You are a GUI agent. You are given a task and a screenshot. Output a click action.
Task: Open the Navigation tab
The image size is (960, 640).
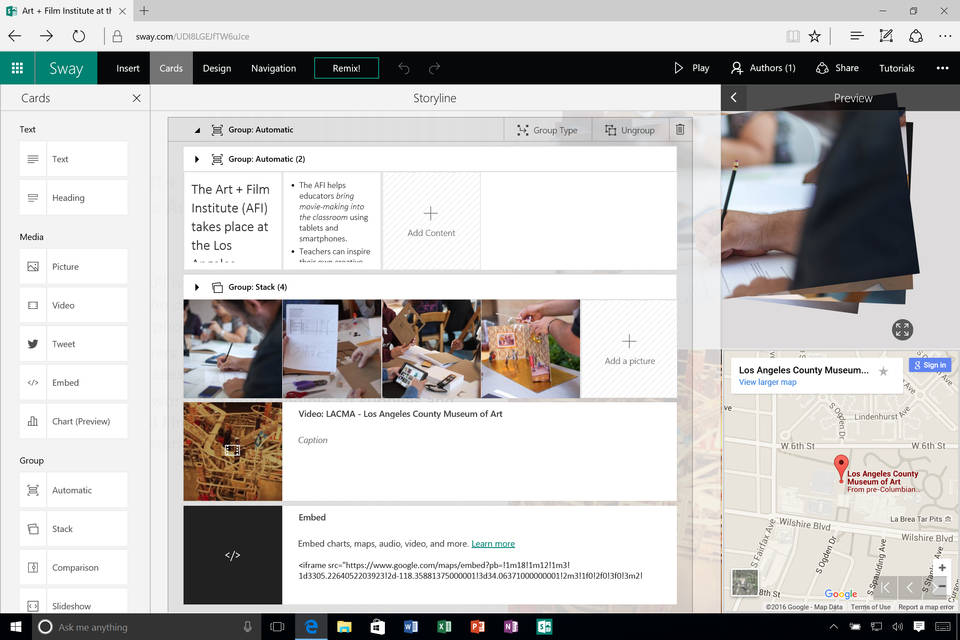pos(273,68)
